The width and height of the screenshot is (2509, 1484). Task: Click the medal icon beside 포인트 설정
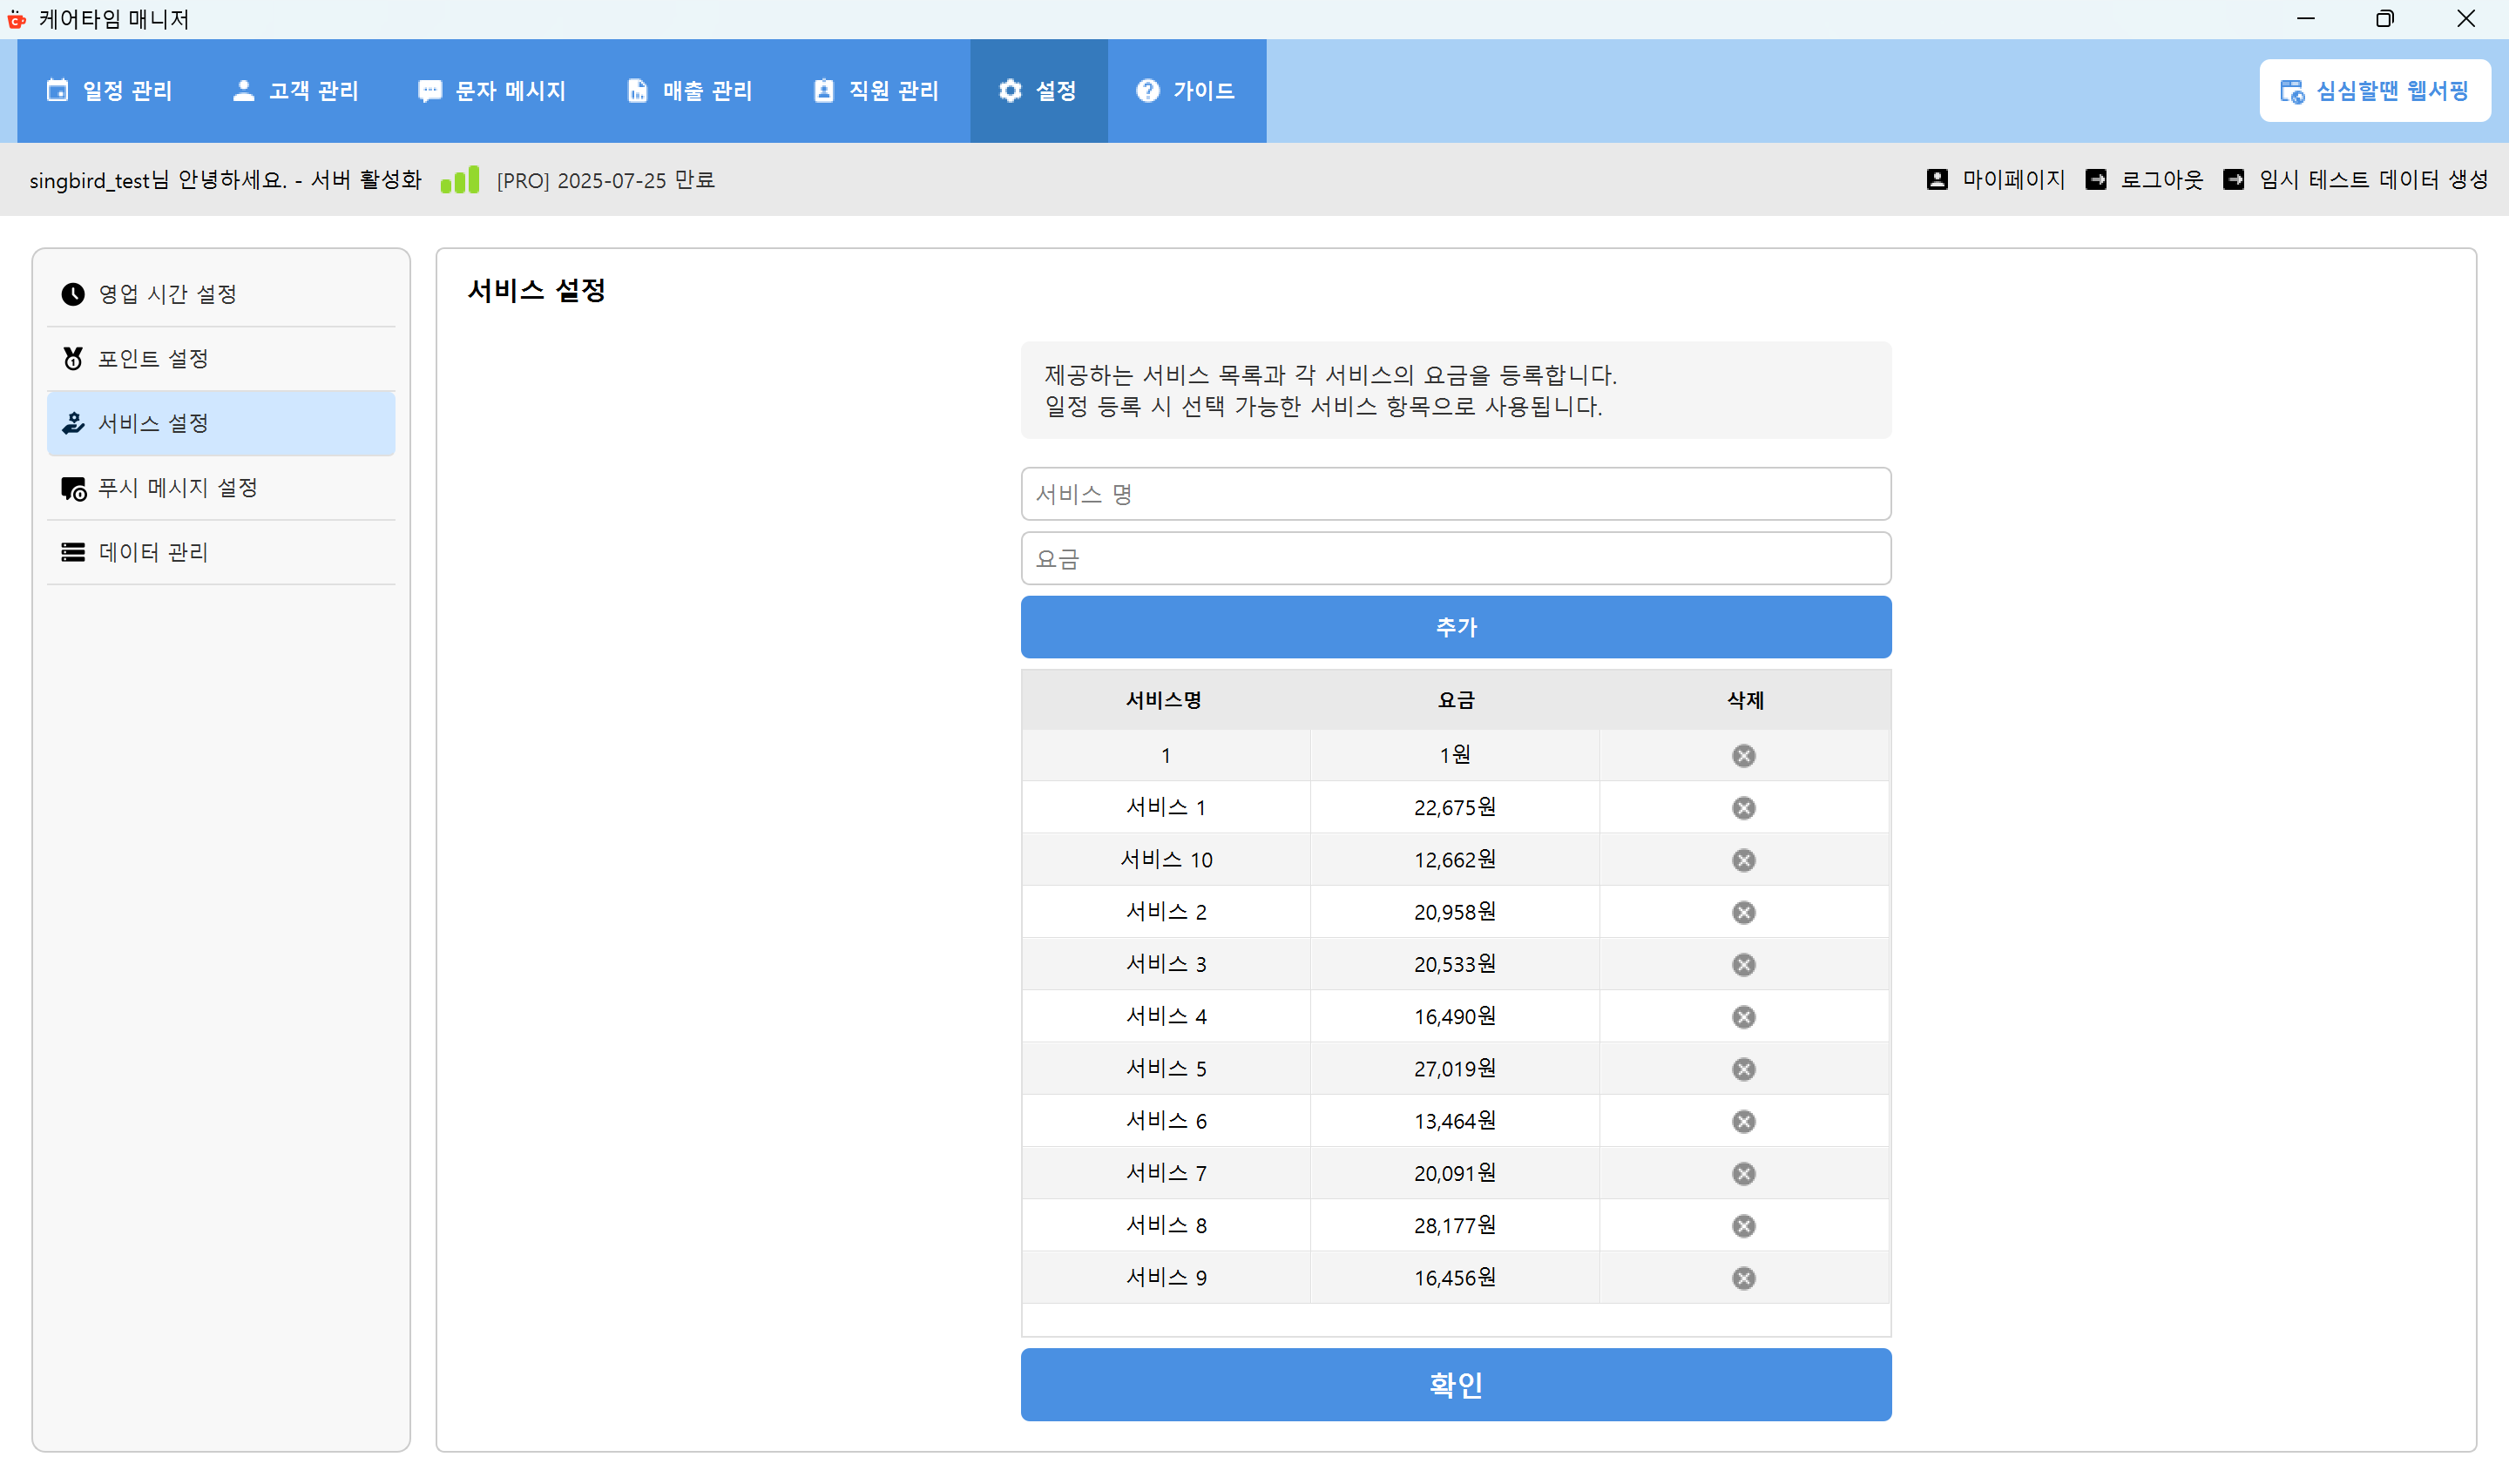click(72, 357)
